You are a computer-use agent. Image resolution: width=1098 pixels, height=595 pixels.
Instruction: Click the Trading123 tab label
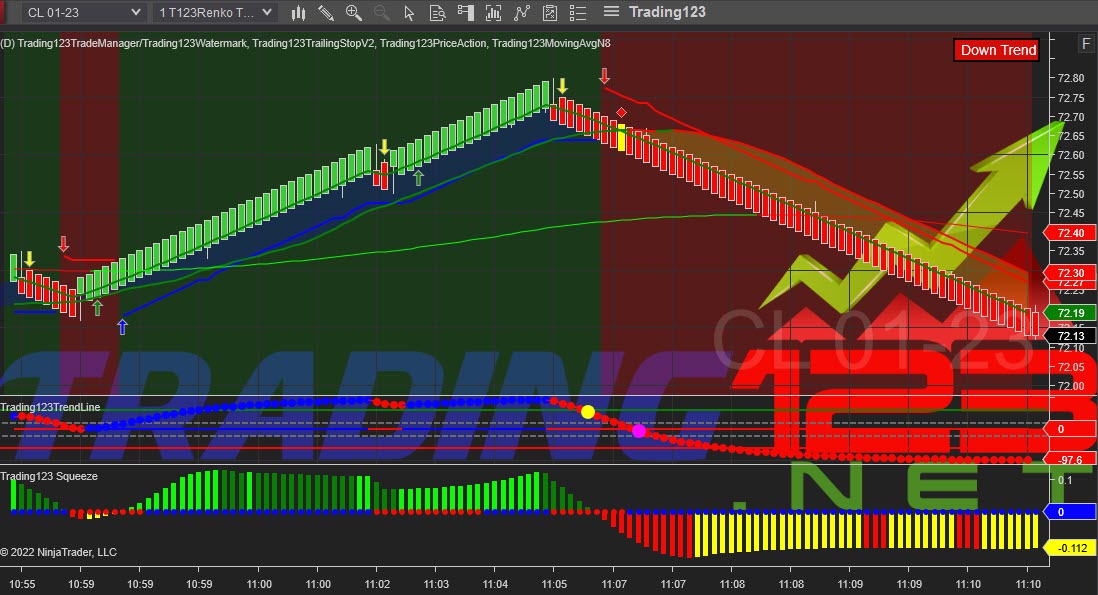click(x=667, y=12)
